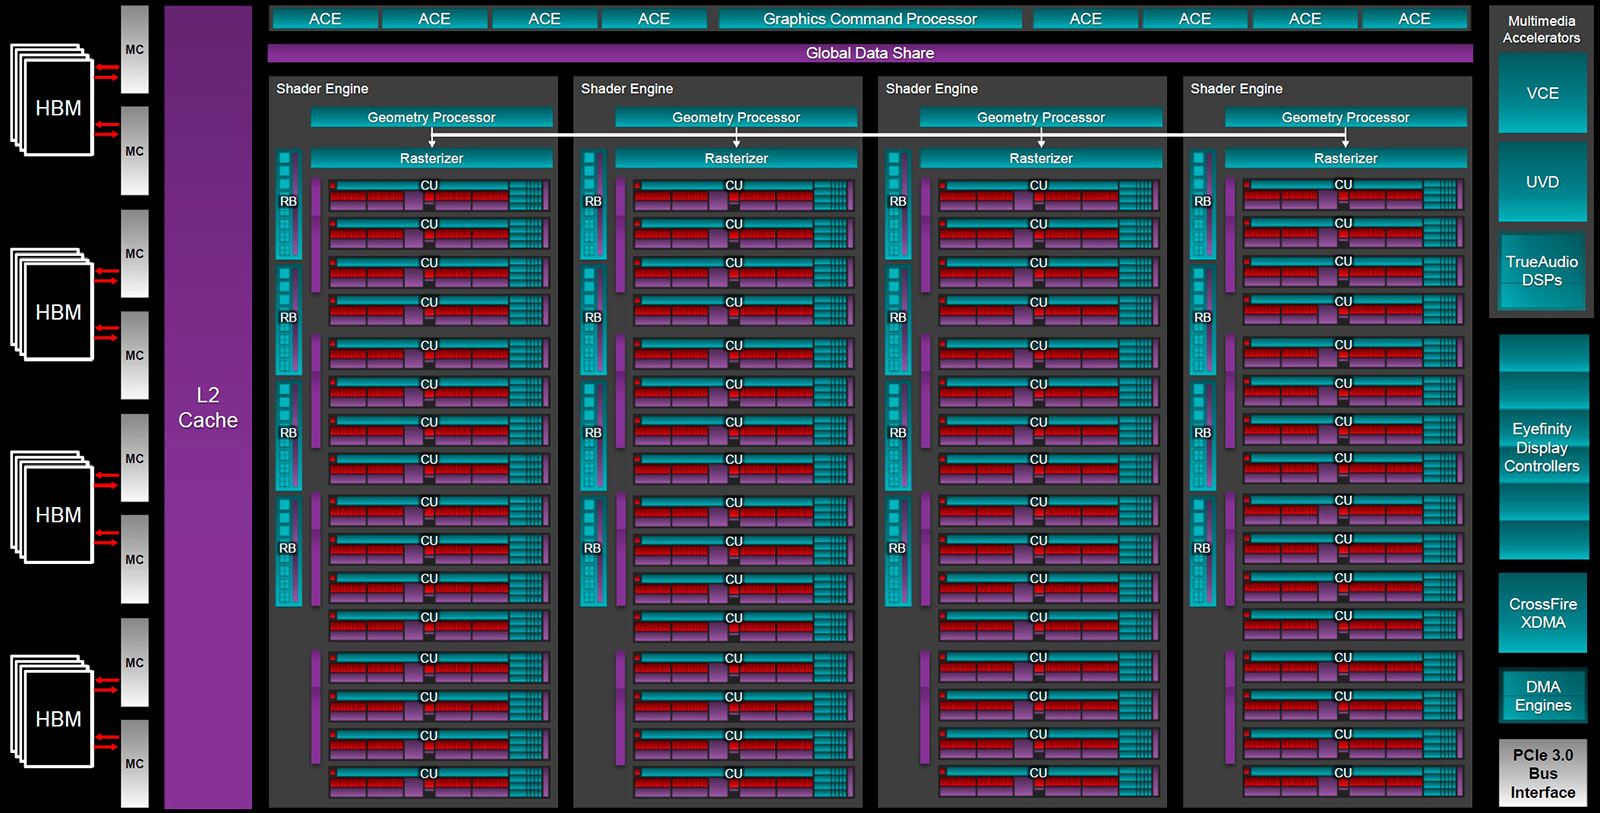
Task: Select top RB block in leftmost Shader Engine
Action: (288, 203)
